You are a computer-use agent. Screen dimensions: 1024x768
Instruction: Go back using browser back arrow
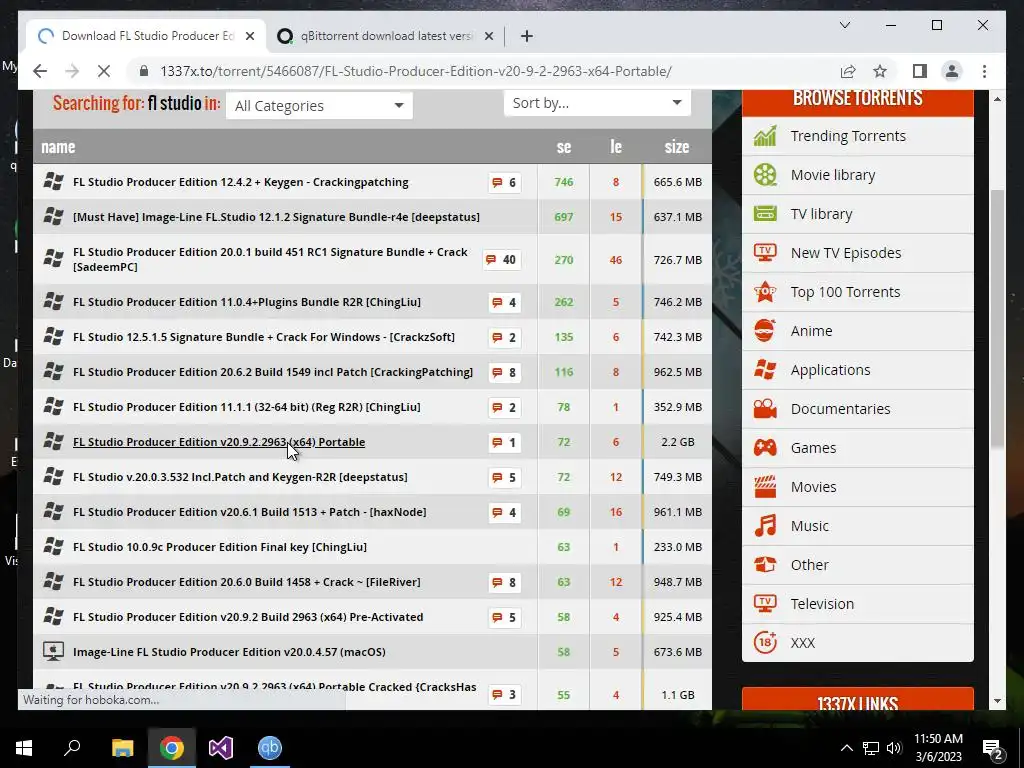pos(40,71)
